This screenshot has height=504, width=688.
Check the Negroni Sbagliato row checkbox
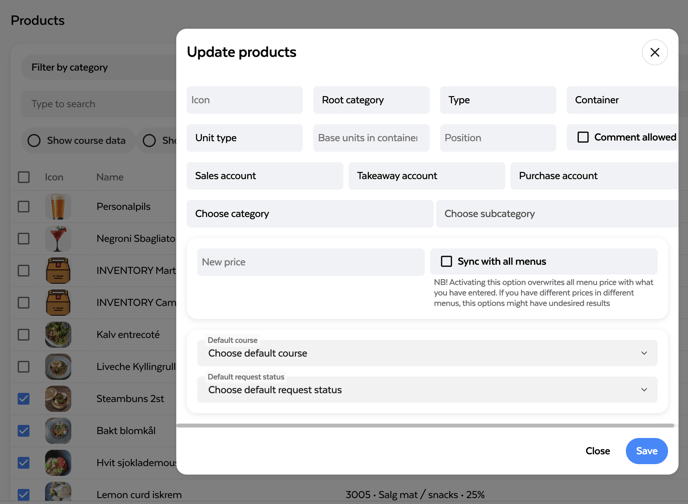24,238
